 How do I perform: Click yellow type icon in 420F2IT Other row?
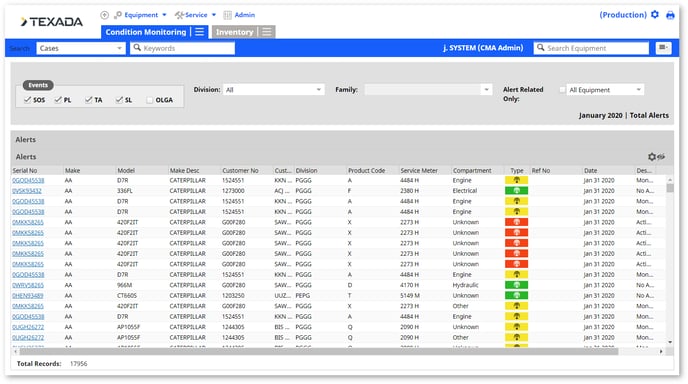pos(516,306)
